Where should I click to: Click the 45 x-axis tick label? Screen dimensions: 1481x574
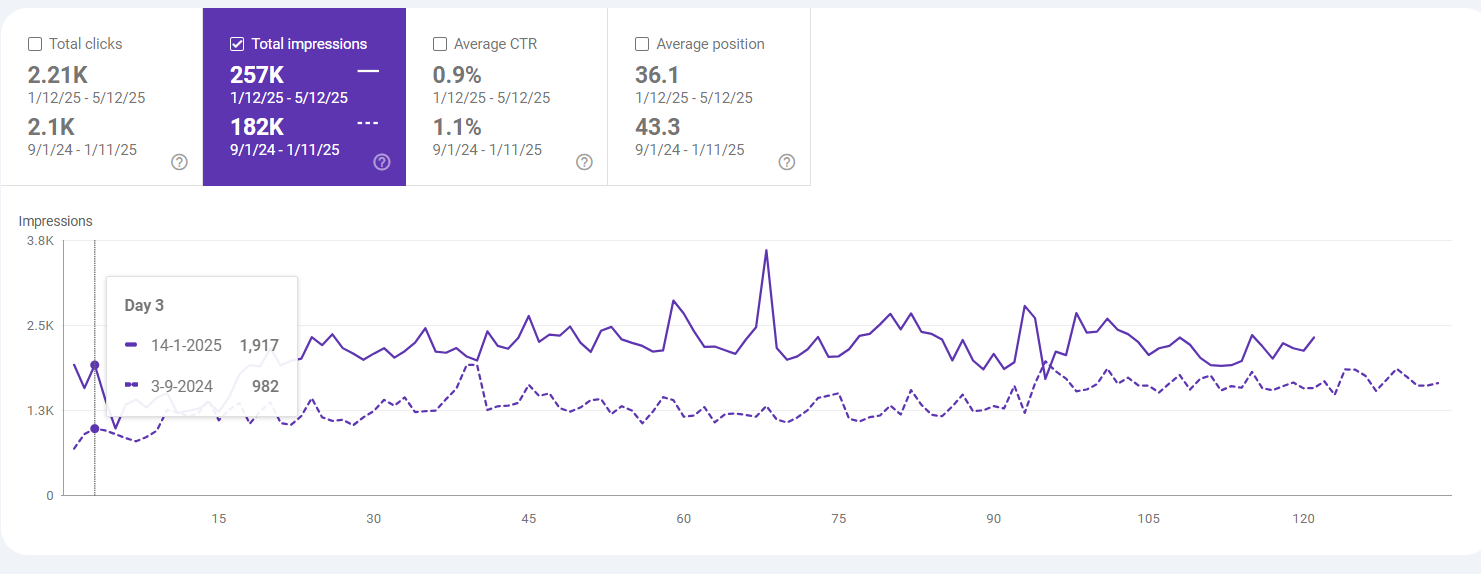(x=528, y=518)
